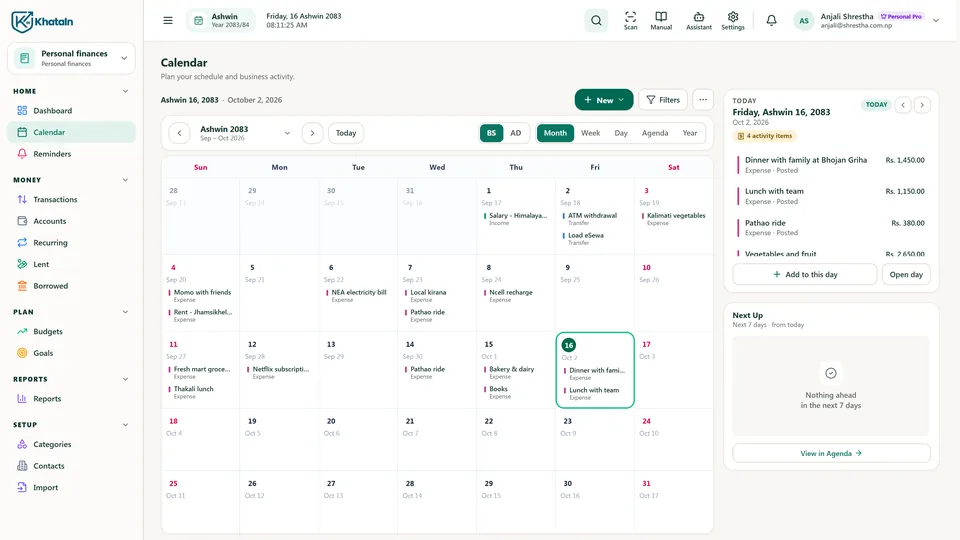The width and height of the screenshot is (960, 540).
Task: Open Goals in sidebar
Action: point(71,353)
